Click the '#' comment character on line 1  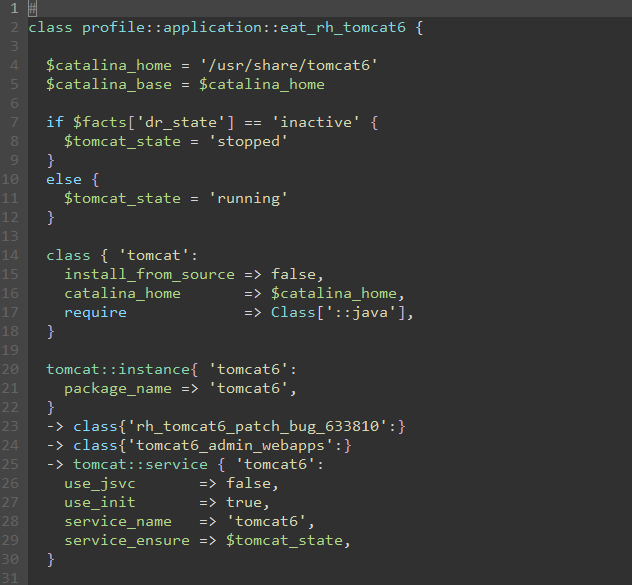coord(32,8)
